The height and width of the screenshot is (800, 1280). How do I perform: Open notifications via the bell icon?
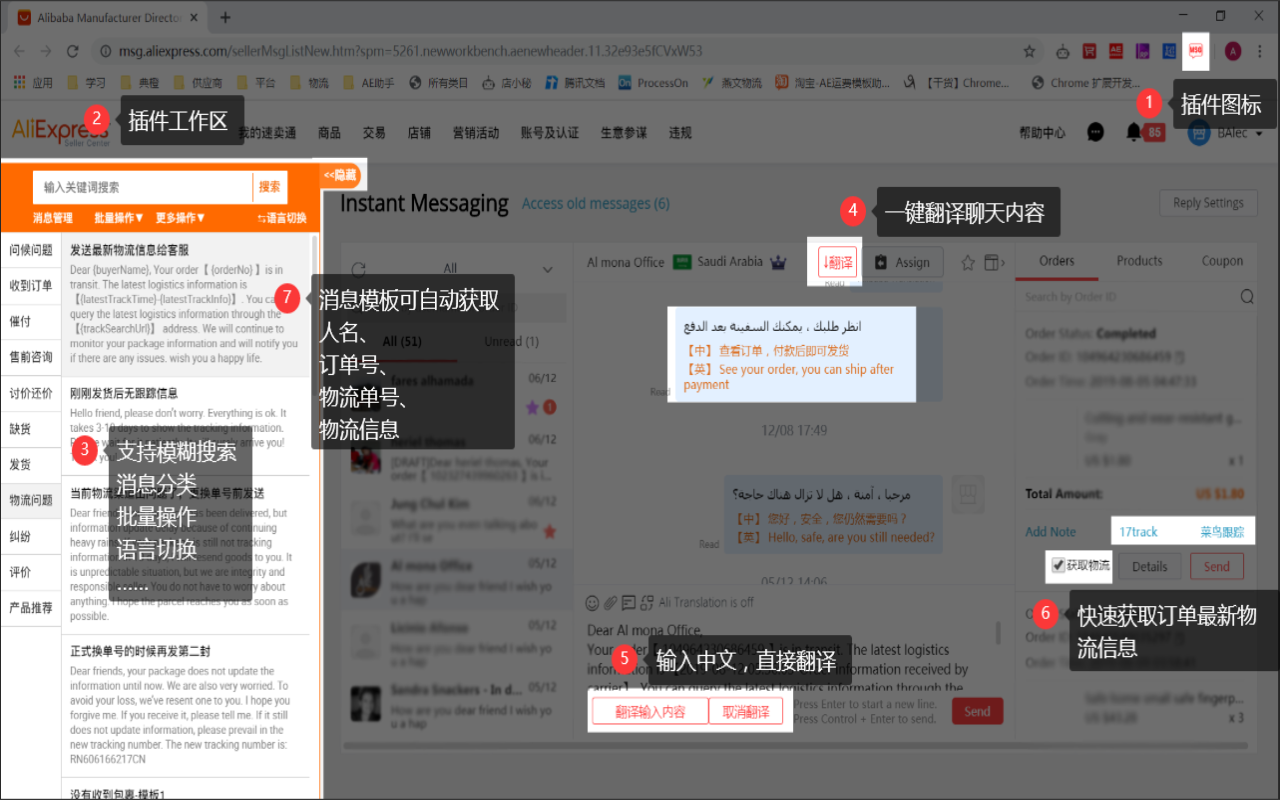[x=1133, y=131]
